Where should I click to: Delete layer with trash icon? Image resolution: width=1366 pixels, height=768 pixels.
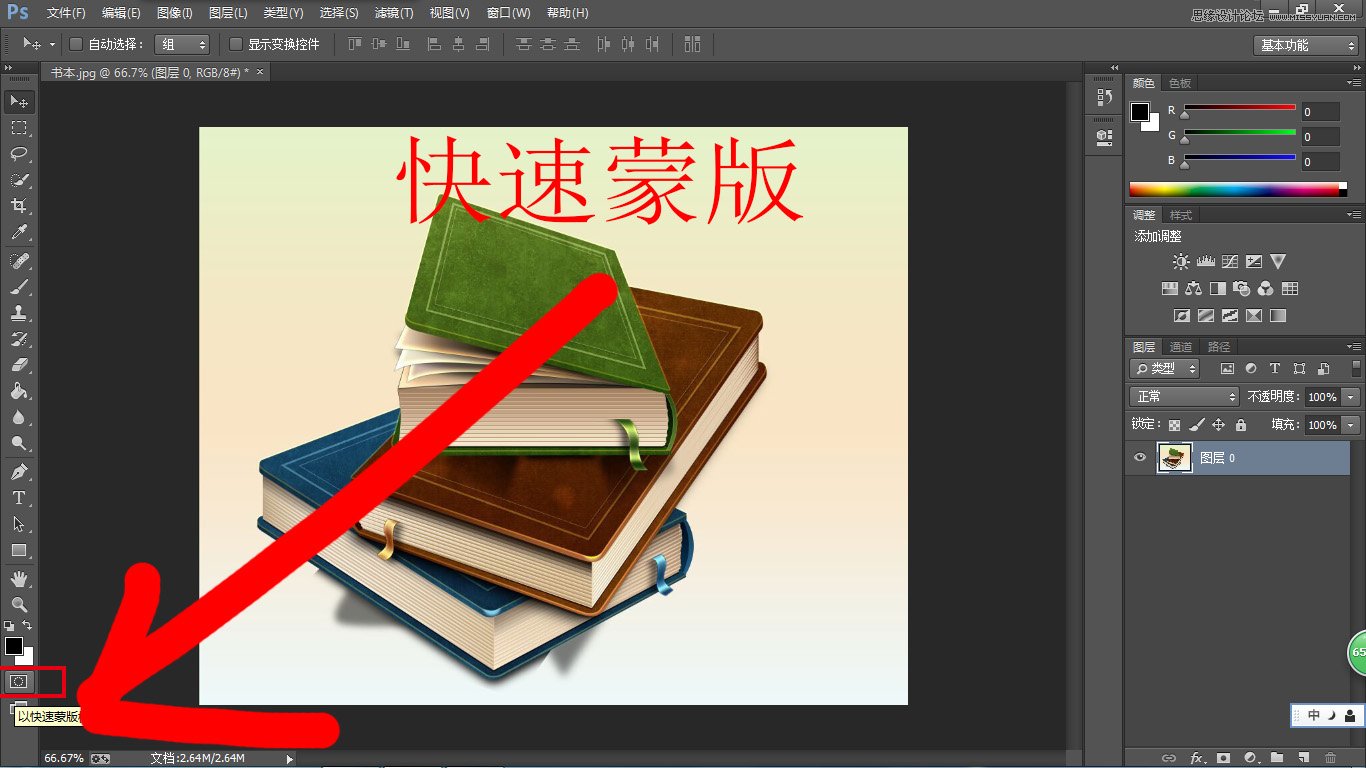click(1330, 758)
